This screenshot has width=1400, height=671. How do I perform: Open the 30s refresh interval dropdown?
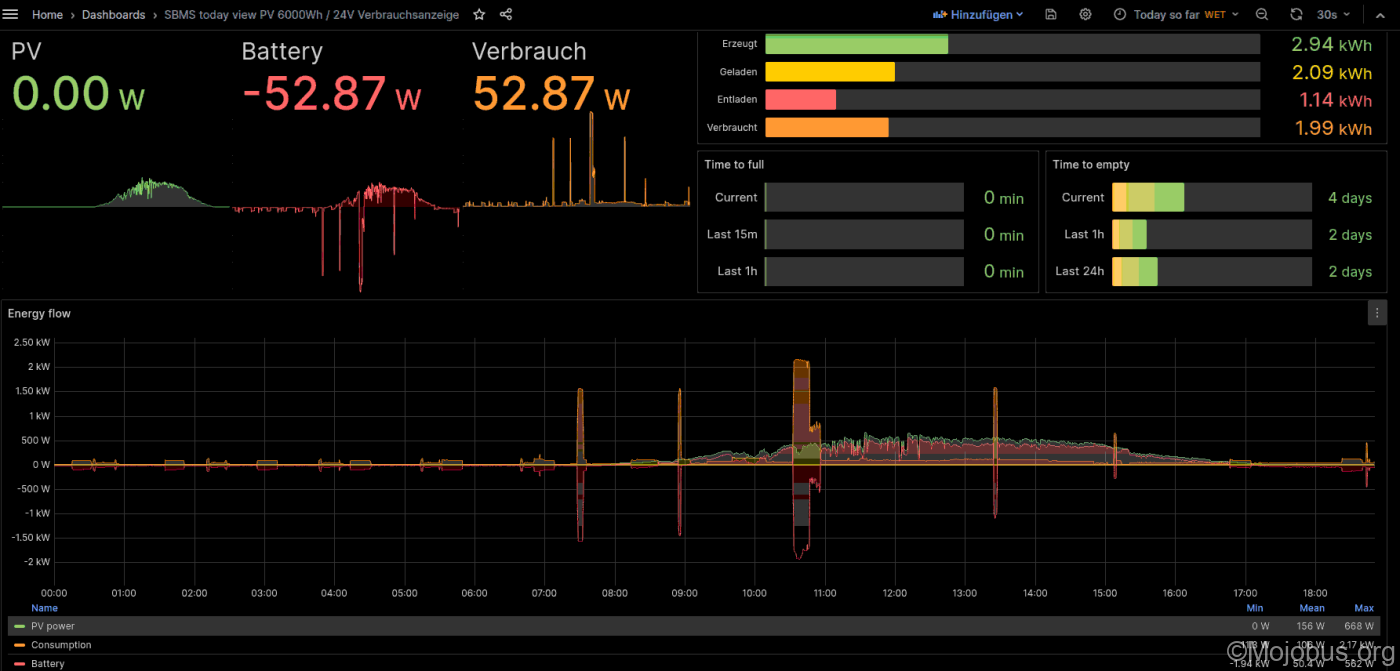(x=1333, y=15)
